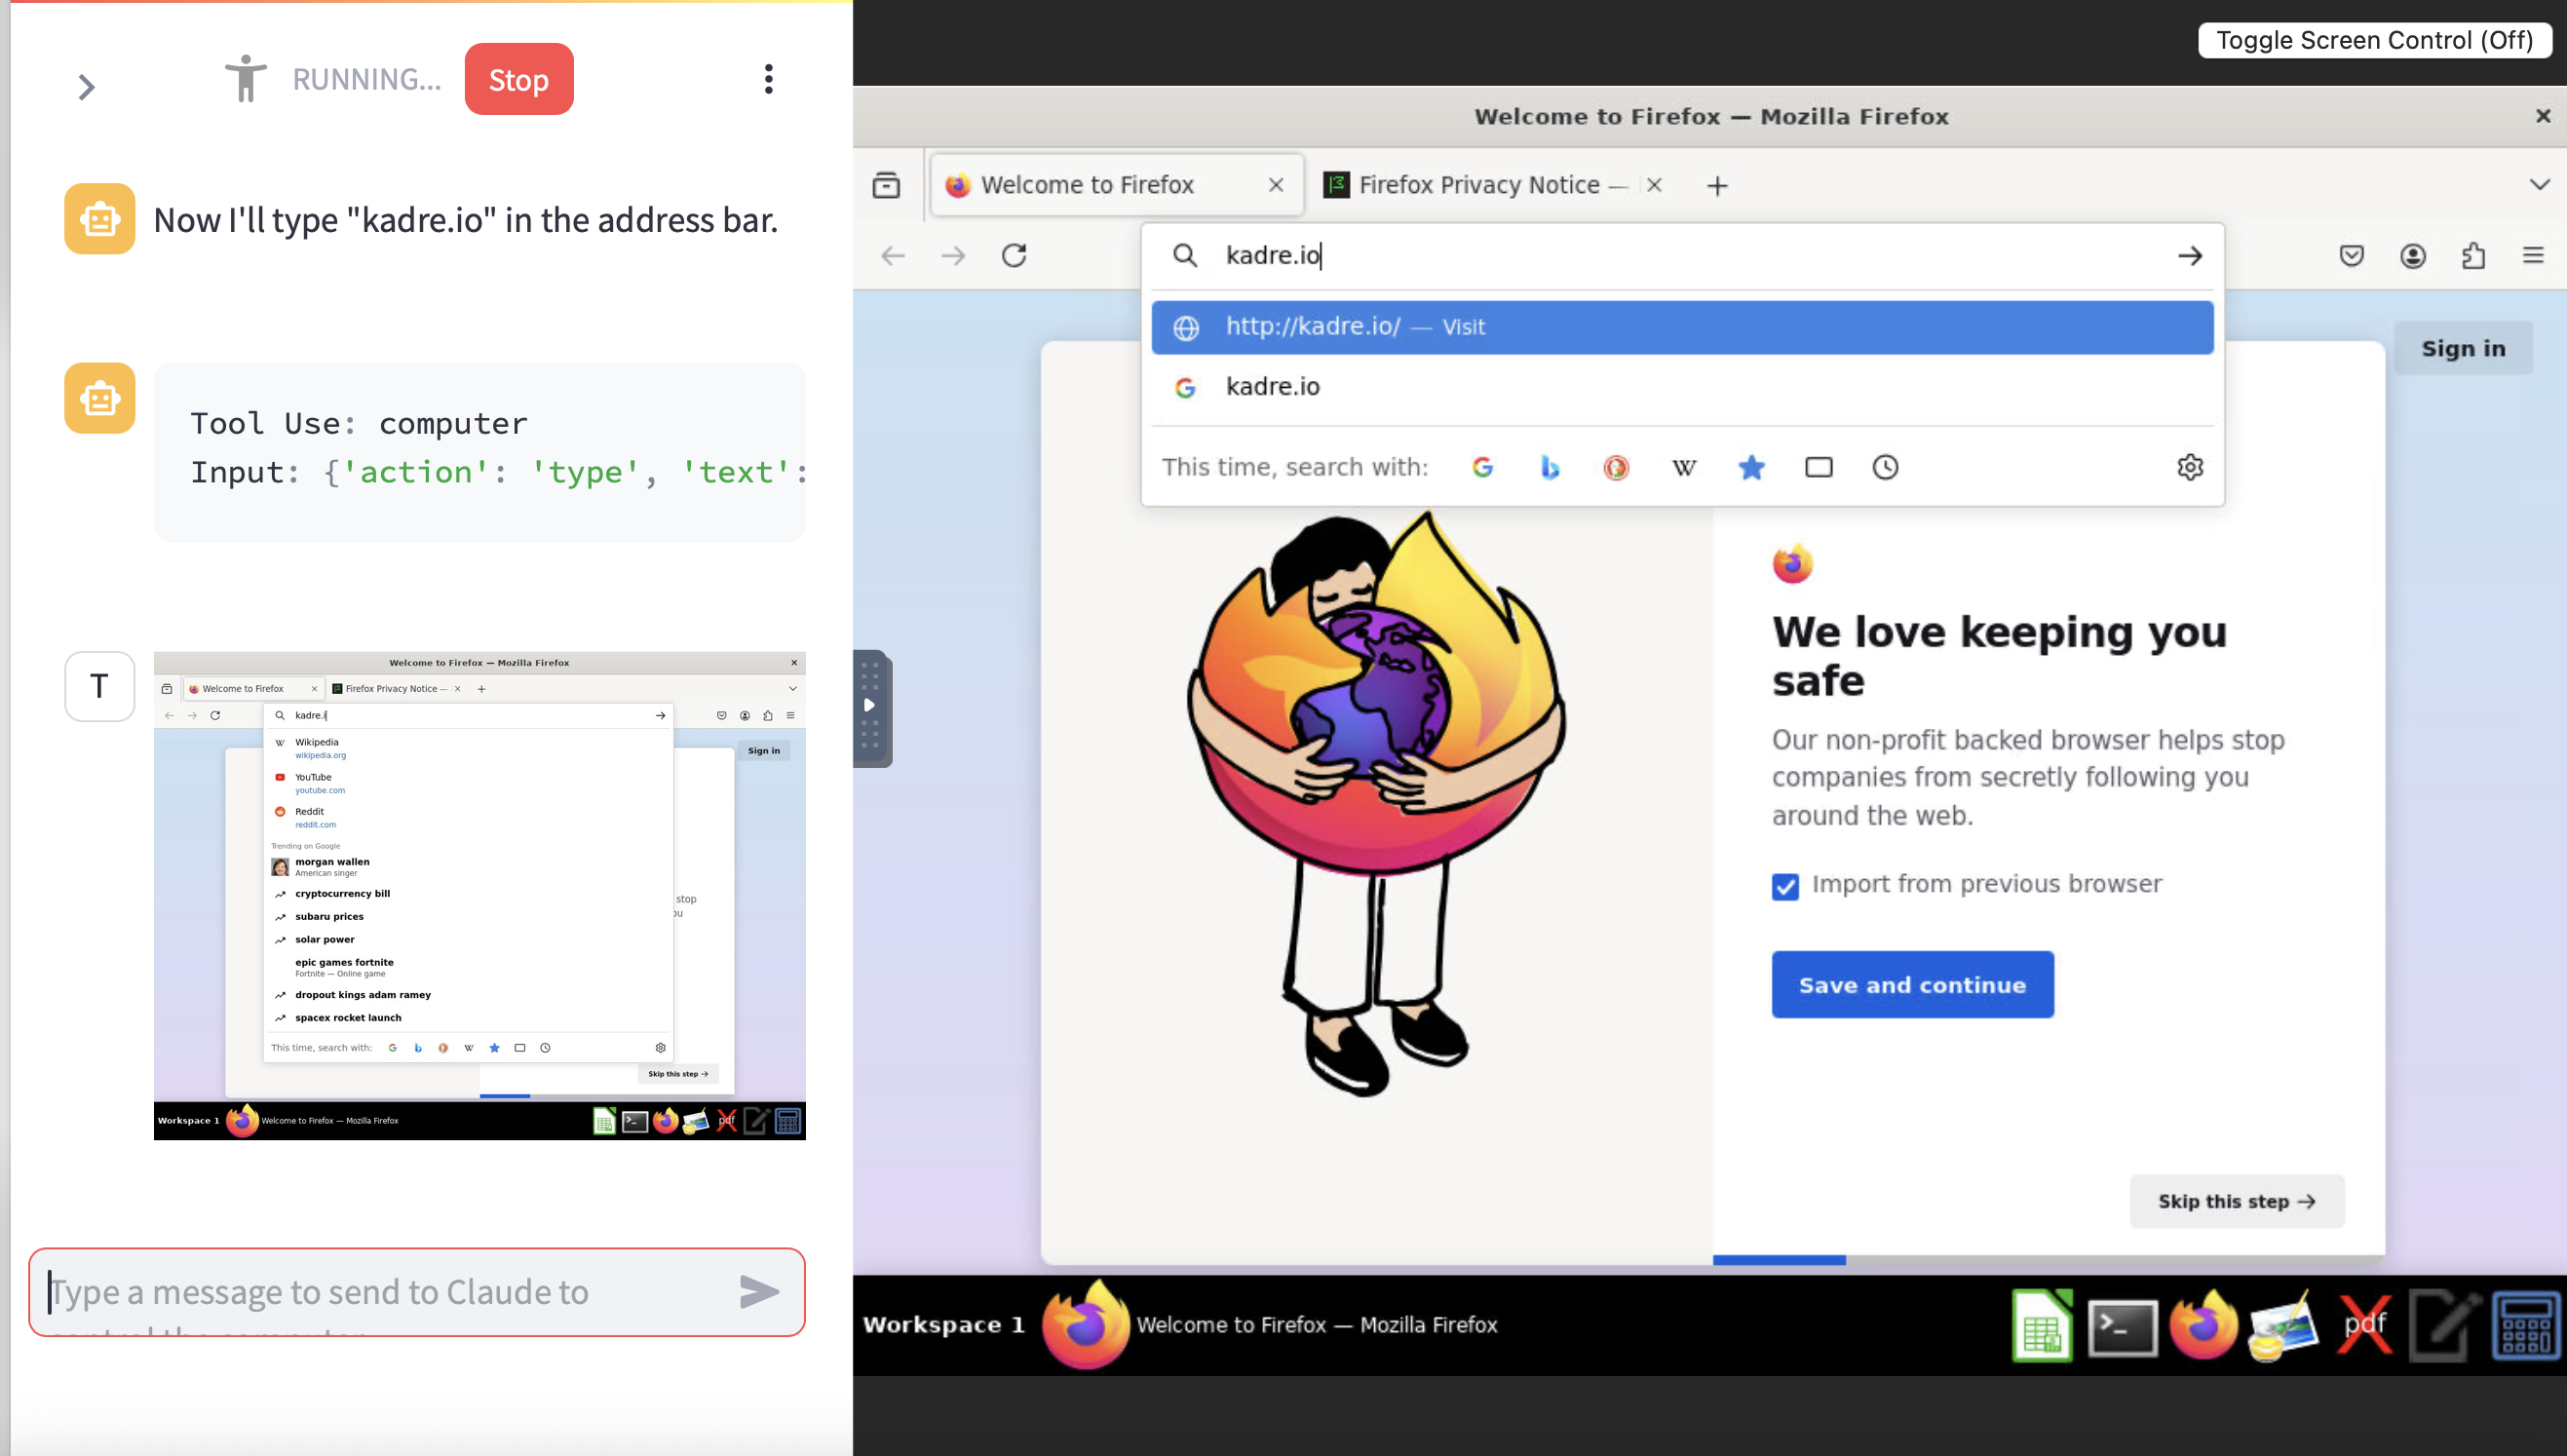Search with DuckDuckGo icon
The width and height of the screenshot is (2567, 1456).
[1616, 467]
